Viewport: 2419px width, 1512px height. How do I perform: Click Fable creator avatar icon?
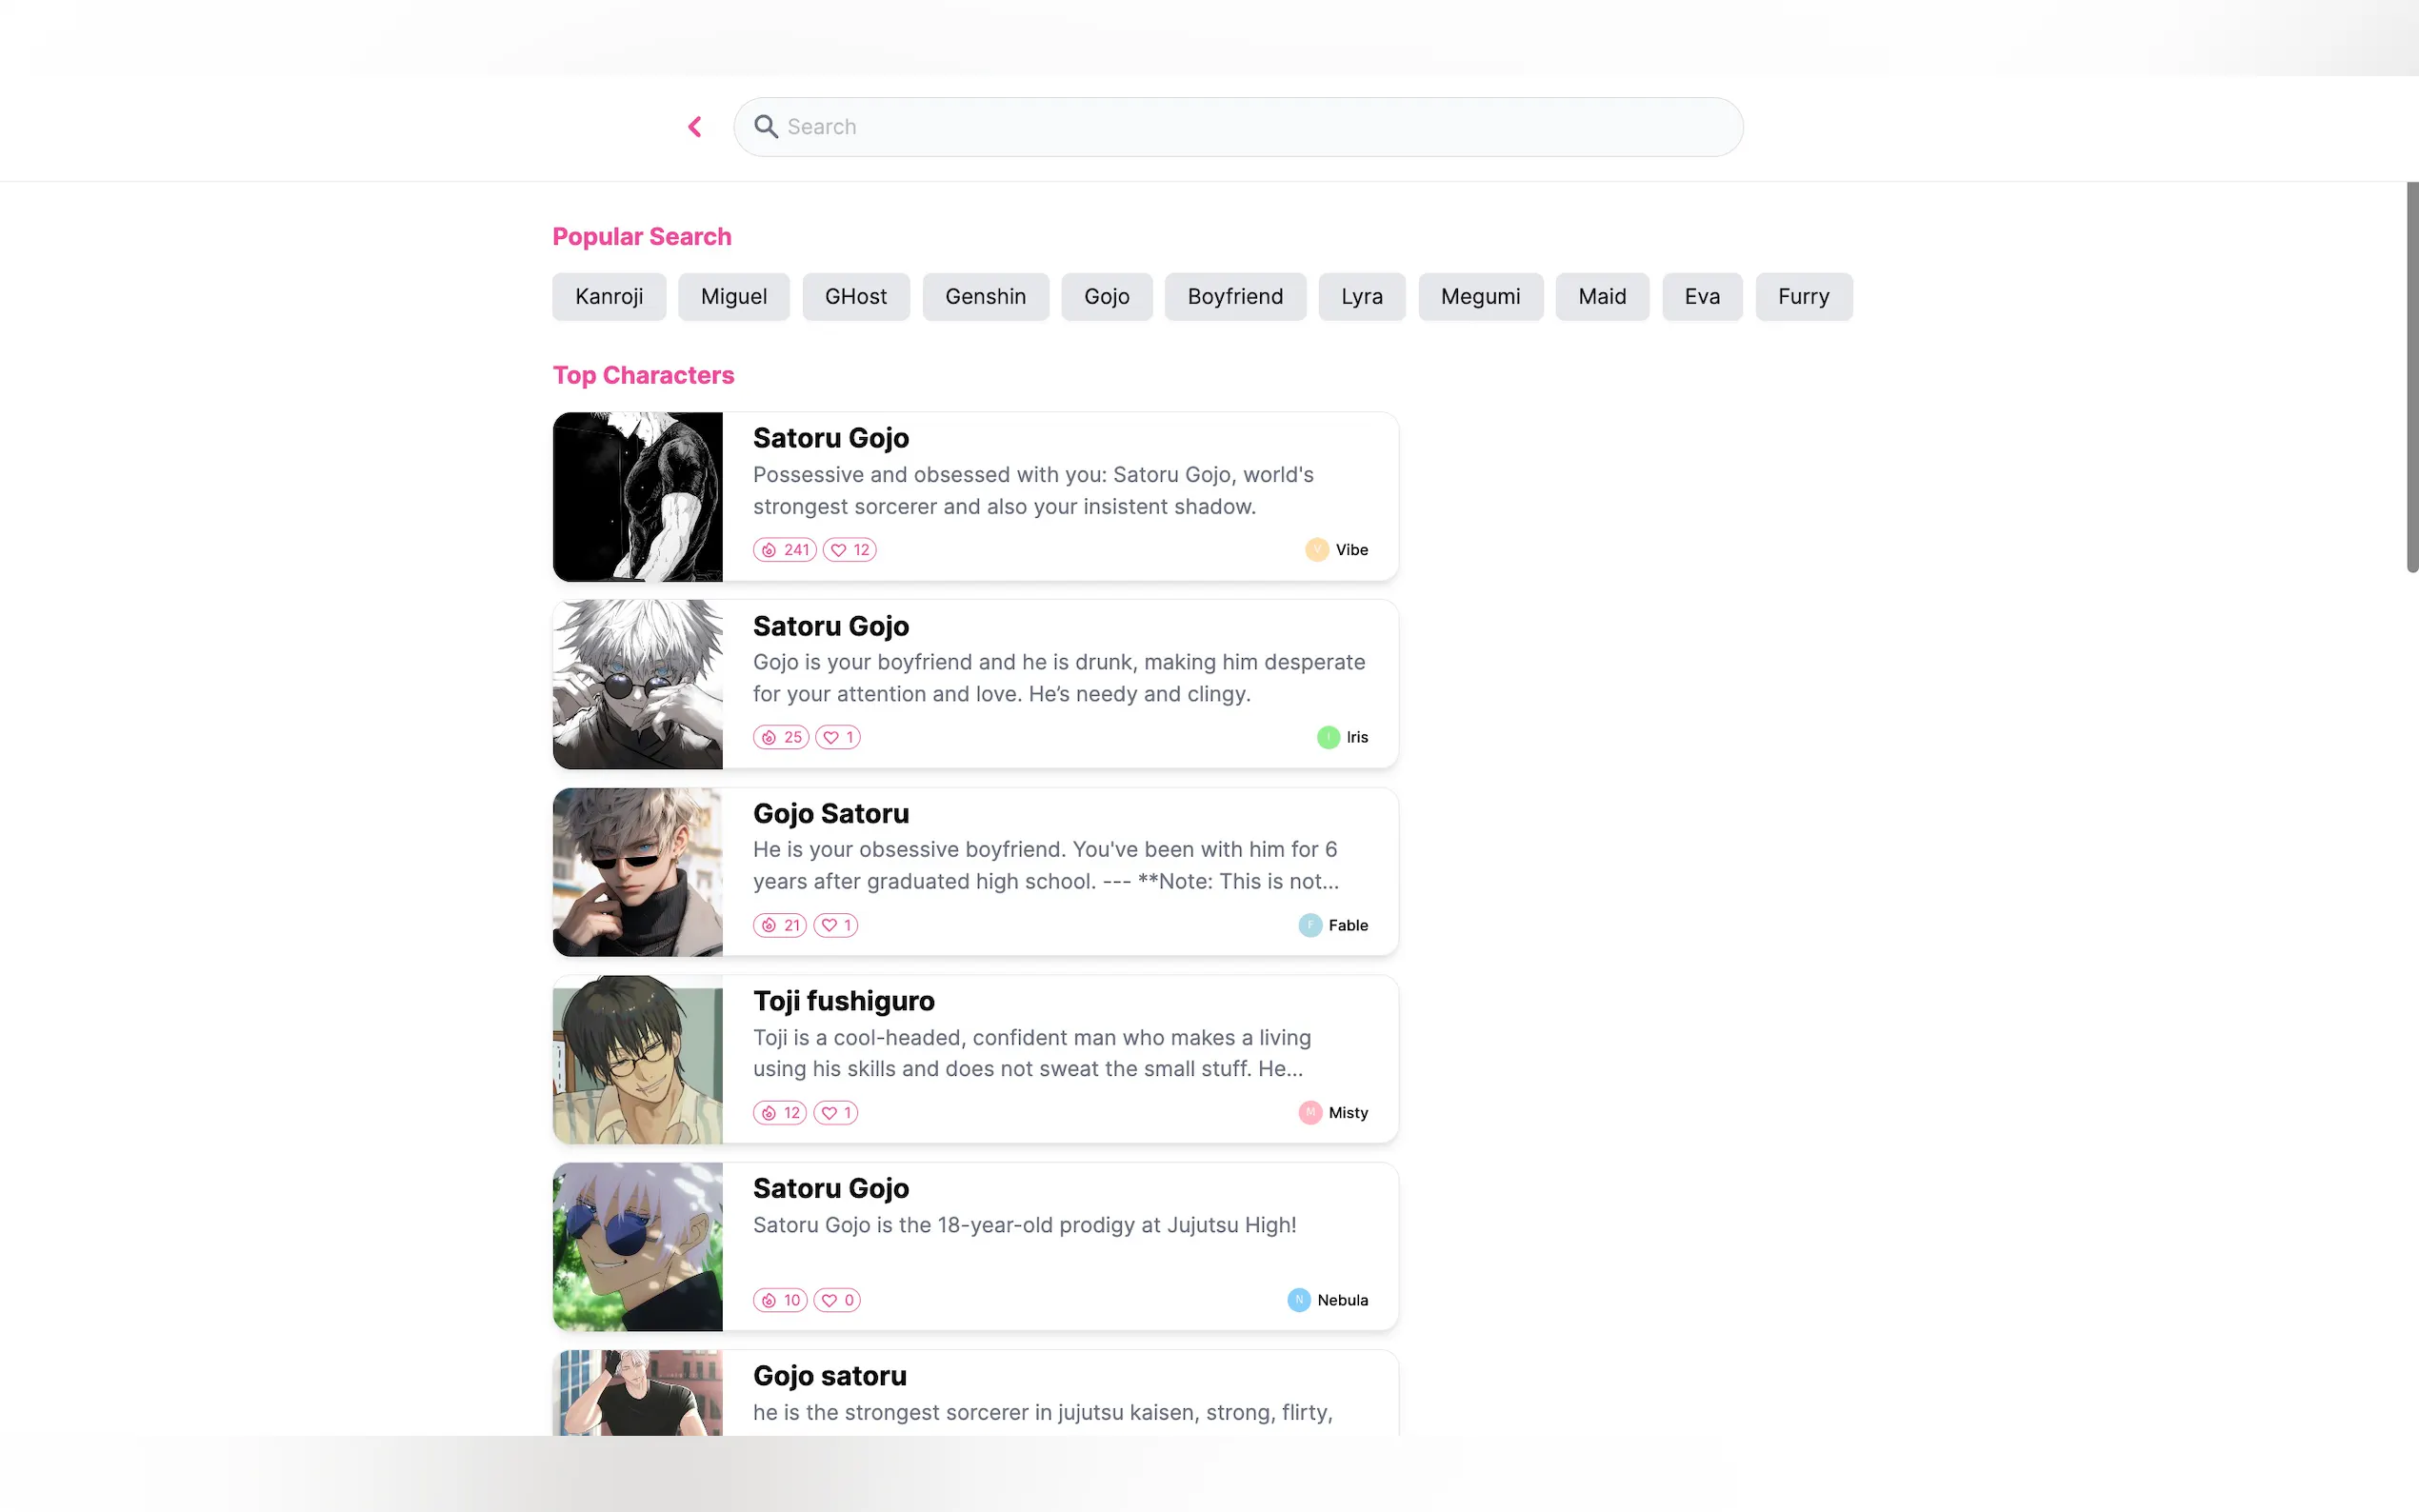coord(1309,925)
